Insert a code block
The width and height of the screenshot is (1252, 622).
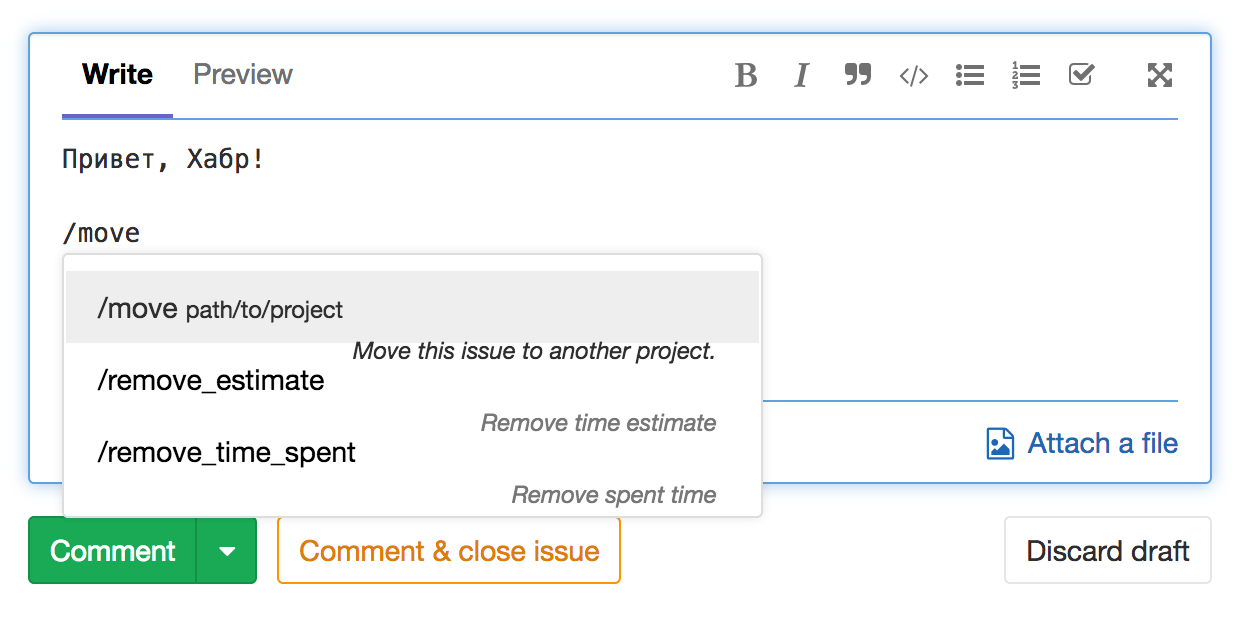pyautogui.click(x=913, y=74)
